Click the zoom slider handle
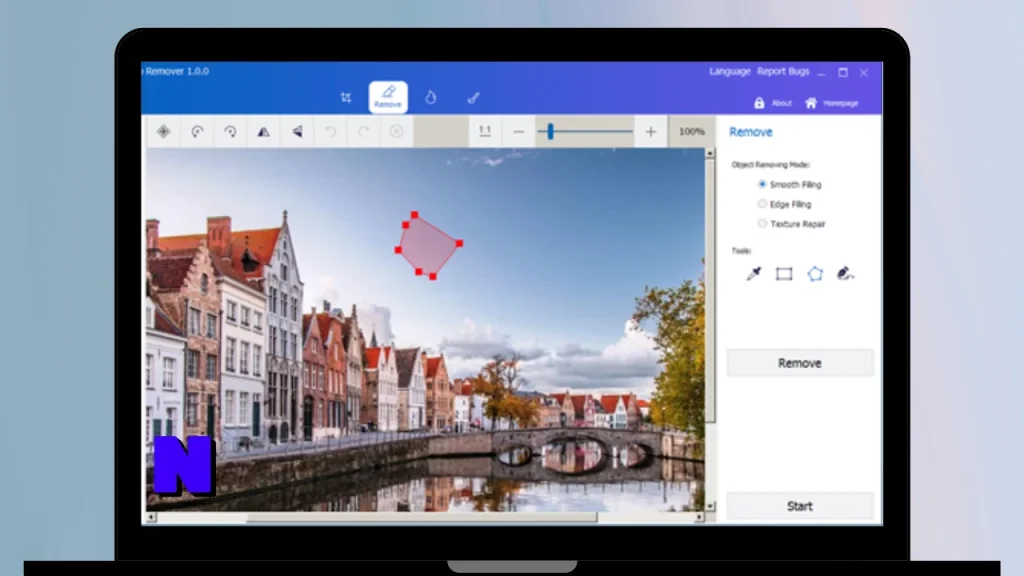Viewport: 1024px width, 576px height. click(551, 131)
